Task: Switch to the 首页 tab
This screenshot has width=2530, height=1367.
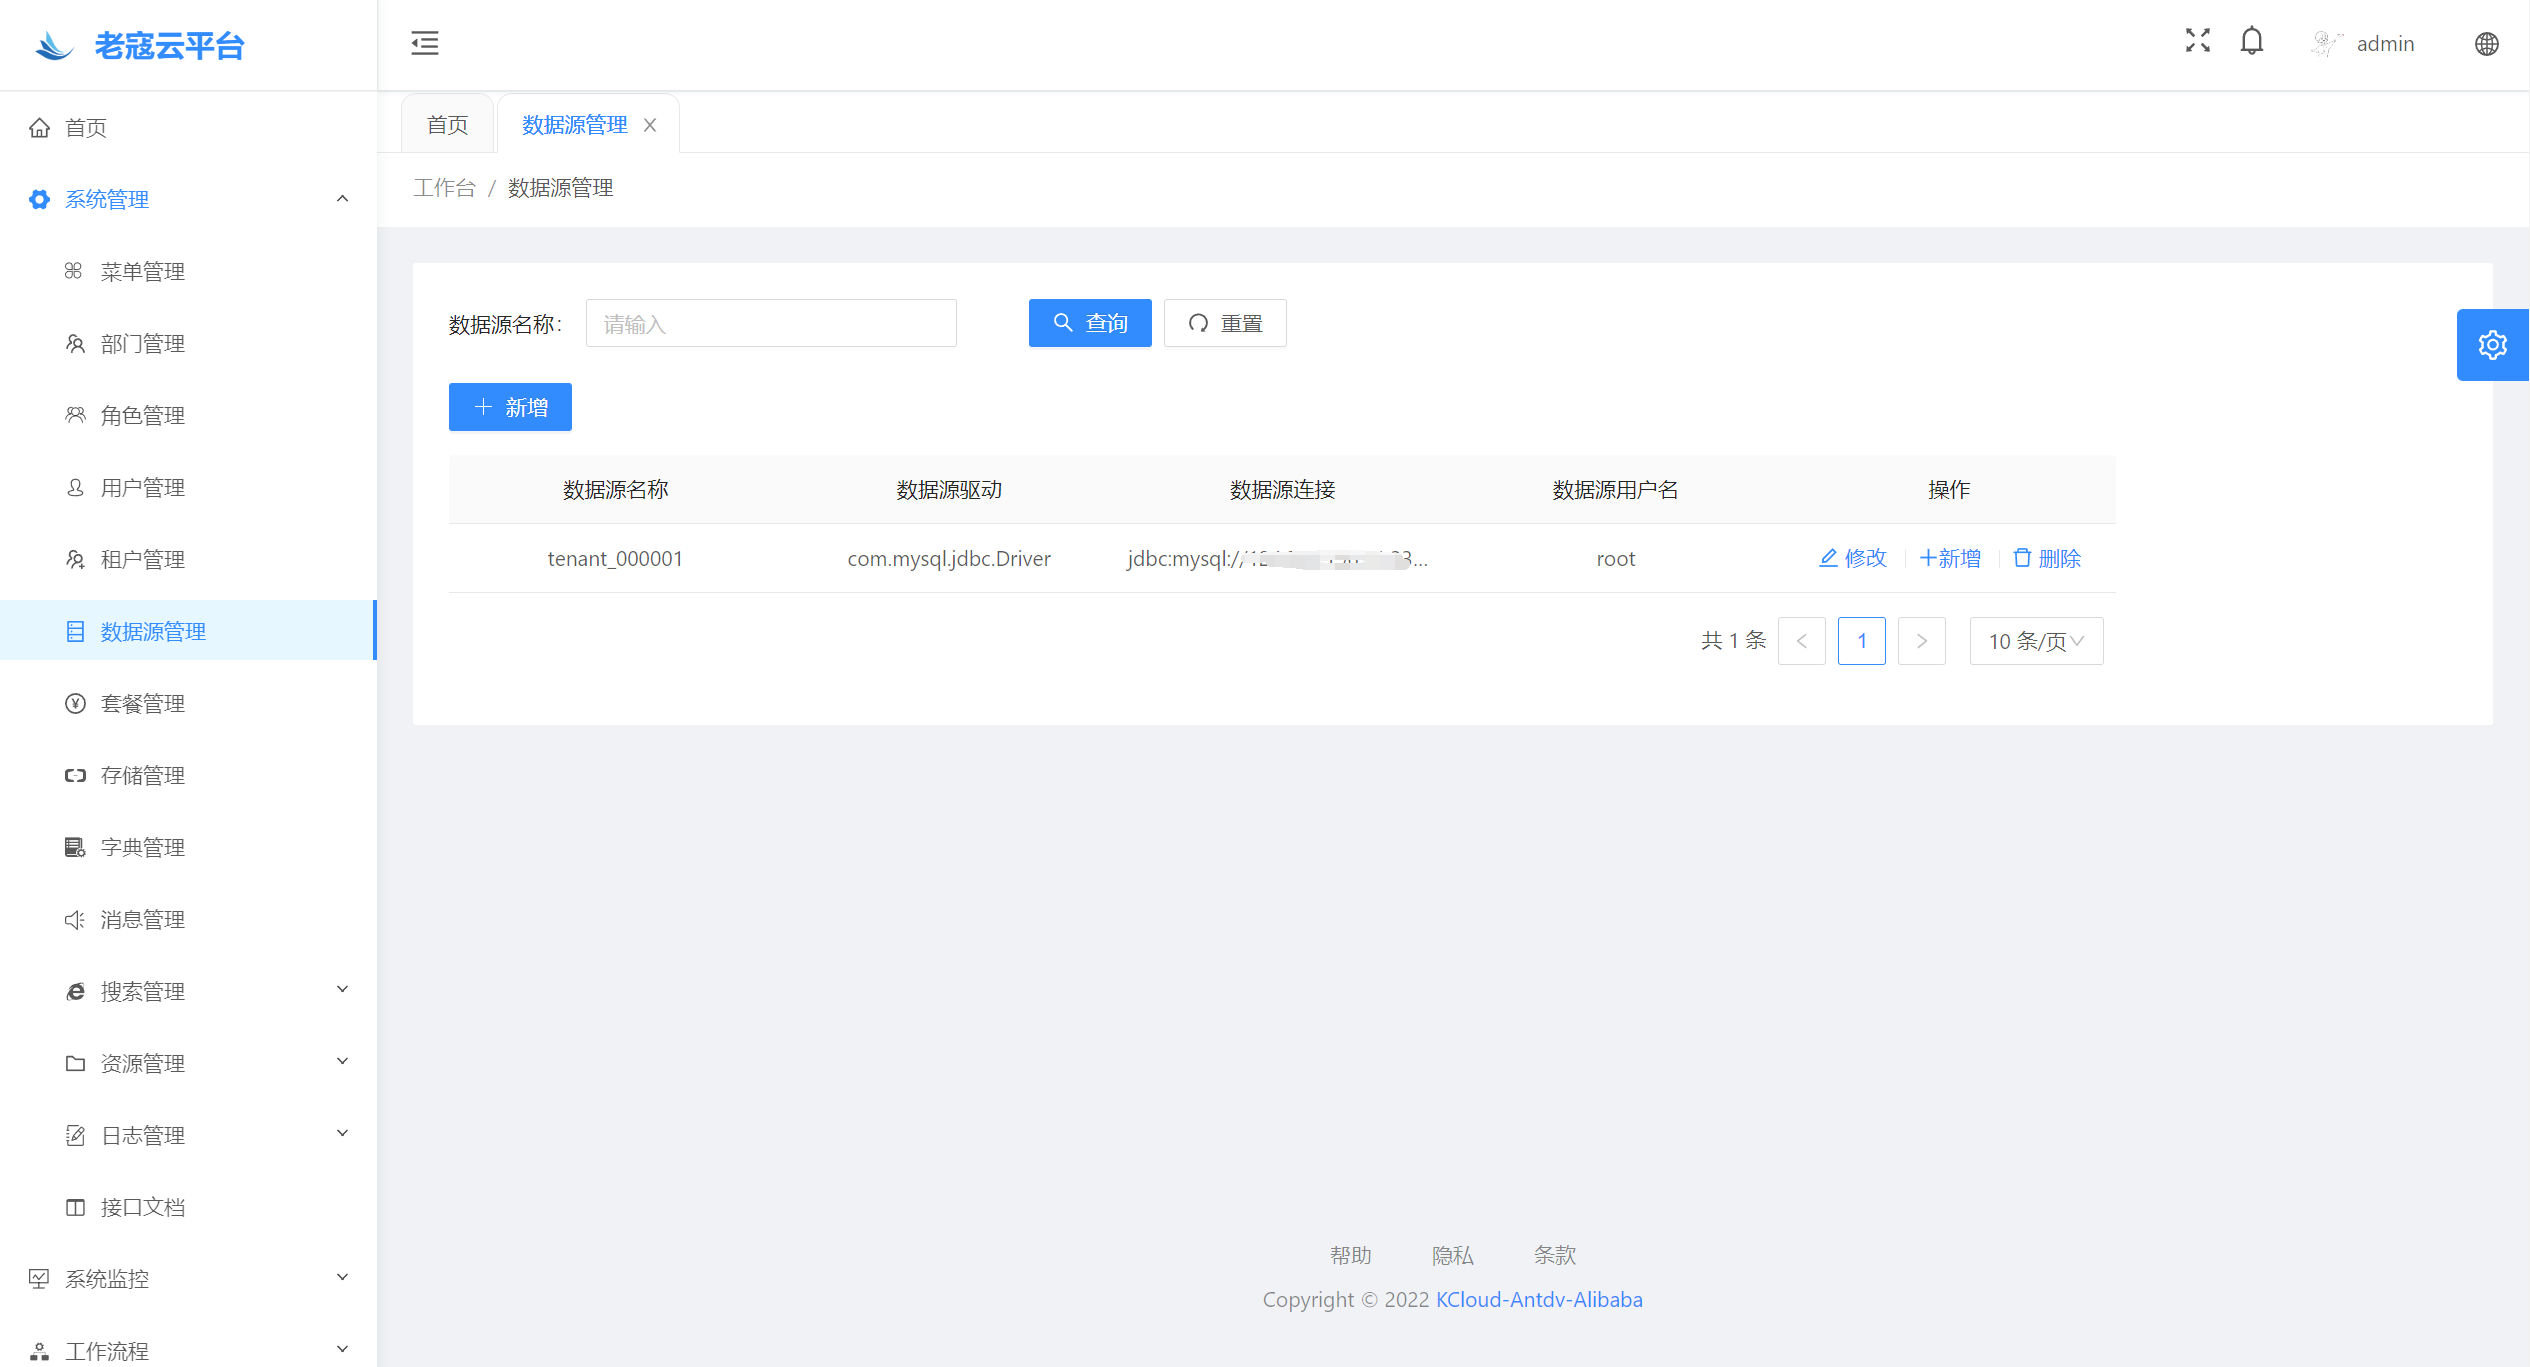Action: click(x=447, y=125)
